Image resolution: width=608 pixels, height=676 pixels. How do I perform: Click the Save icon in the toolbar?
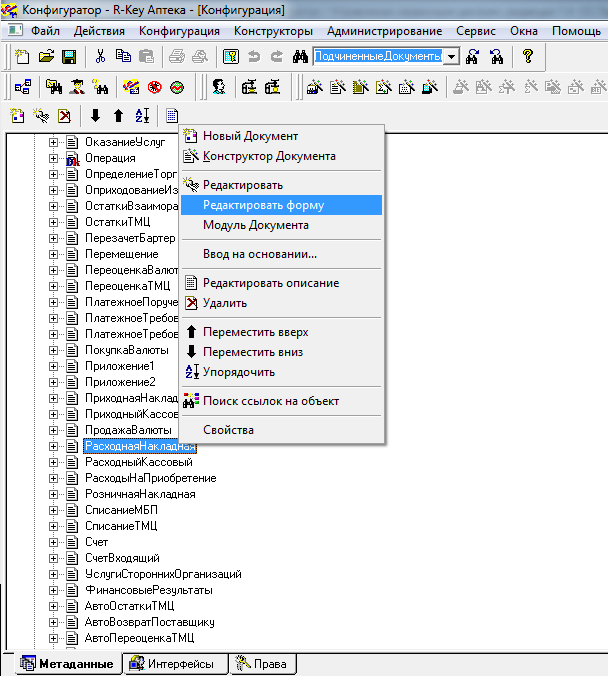[x=69, y=57]
